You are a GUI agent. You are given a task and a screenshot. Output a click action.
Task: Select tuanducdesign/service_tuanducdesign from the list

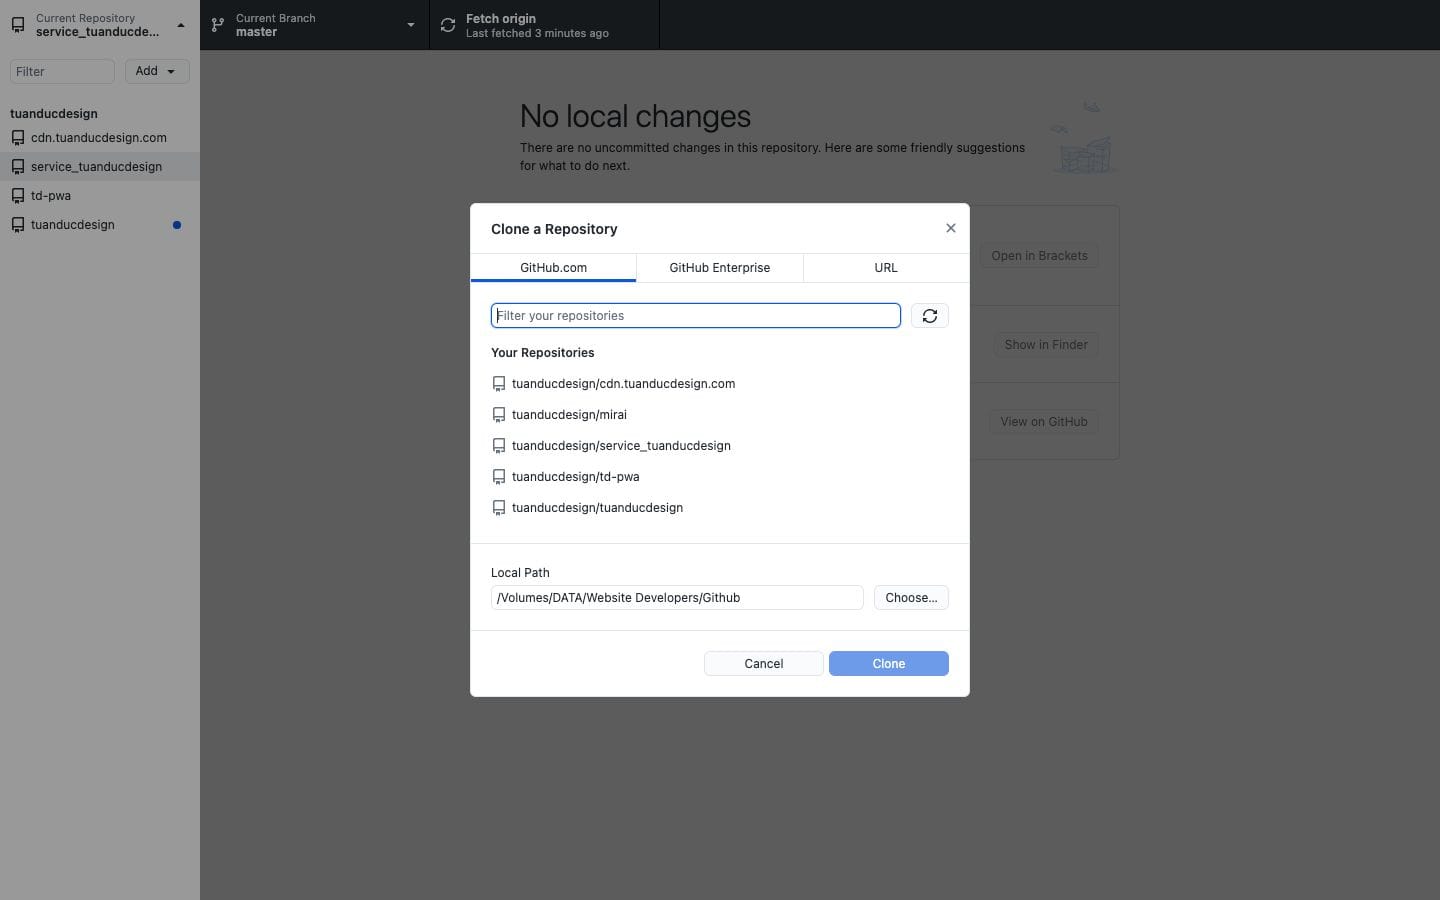coord(621,445)
